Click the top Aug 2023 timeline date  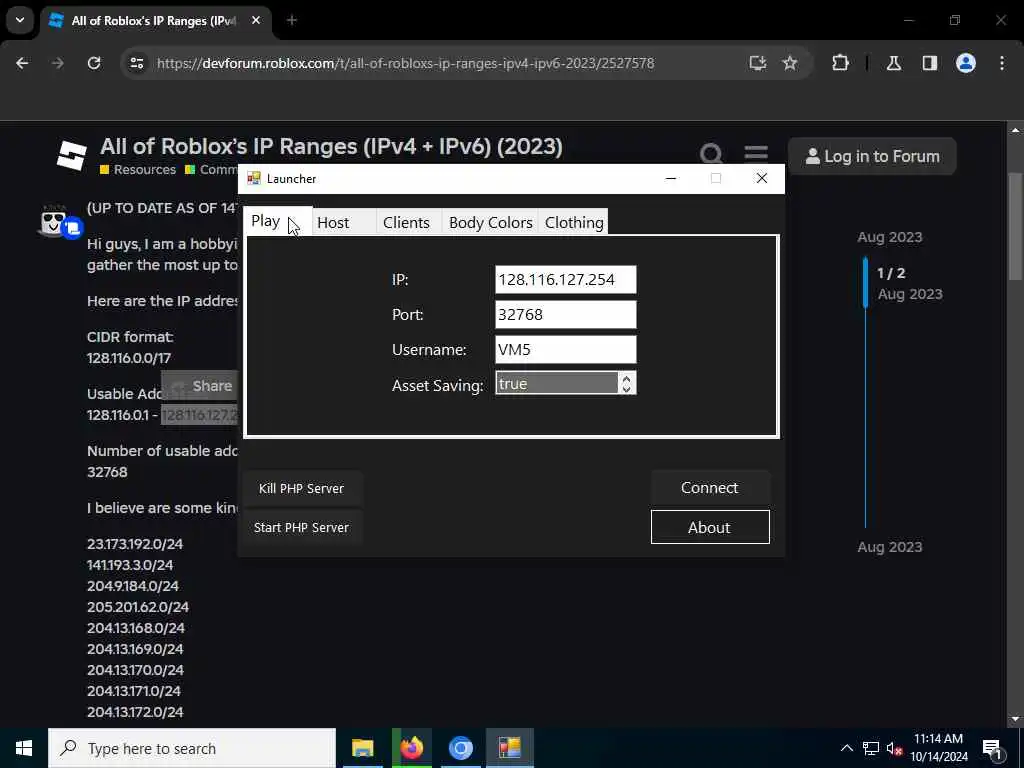[889, 237]
